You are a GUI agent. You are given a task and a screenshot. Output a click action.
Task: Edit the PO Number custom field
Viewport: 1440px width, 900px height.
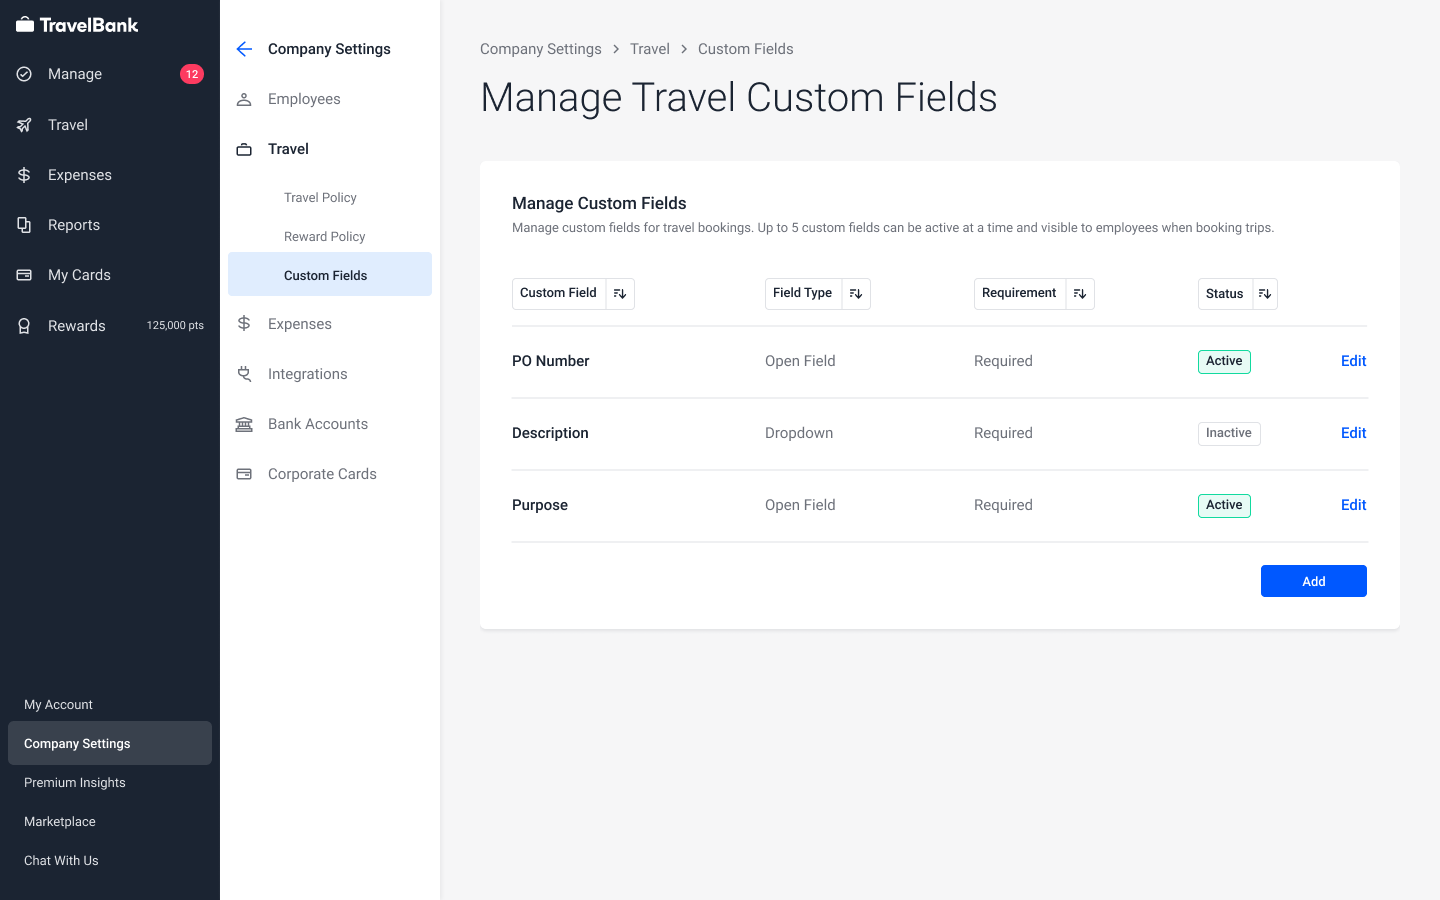click(x=1353, y=361)
